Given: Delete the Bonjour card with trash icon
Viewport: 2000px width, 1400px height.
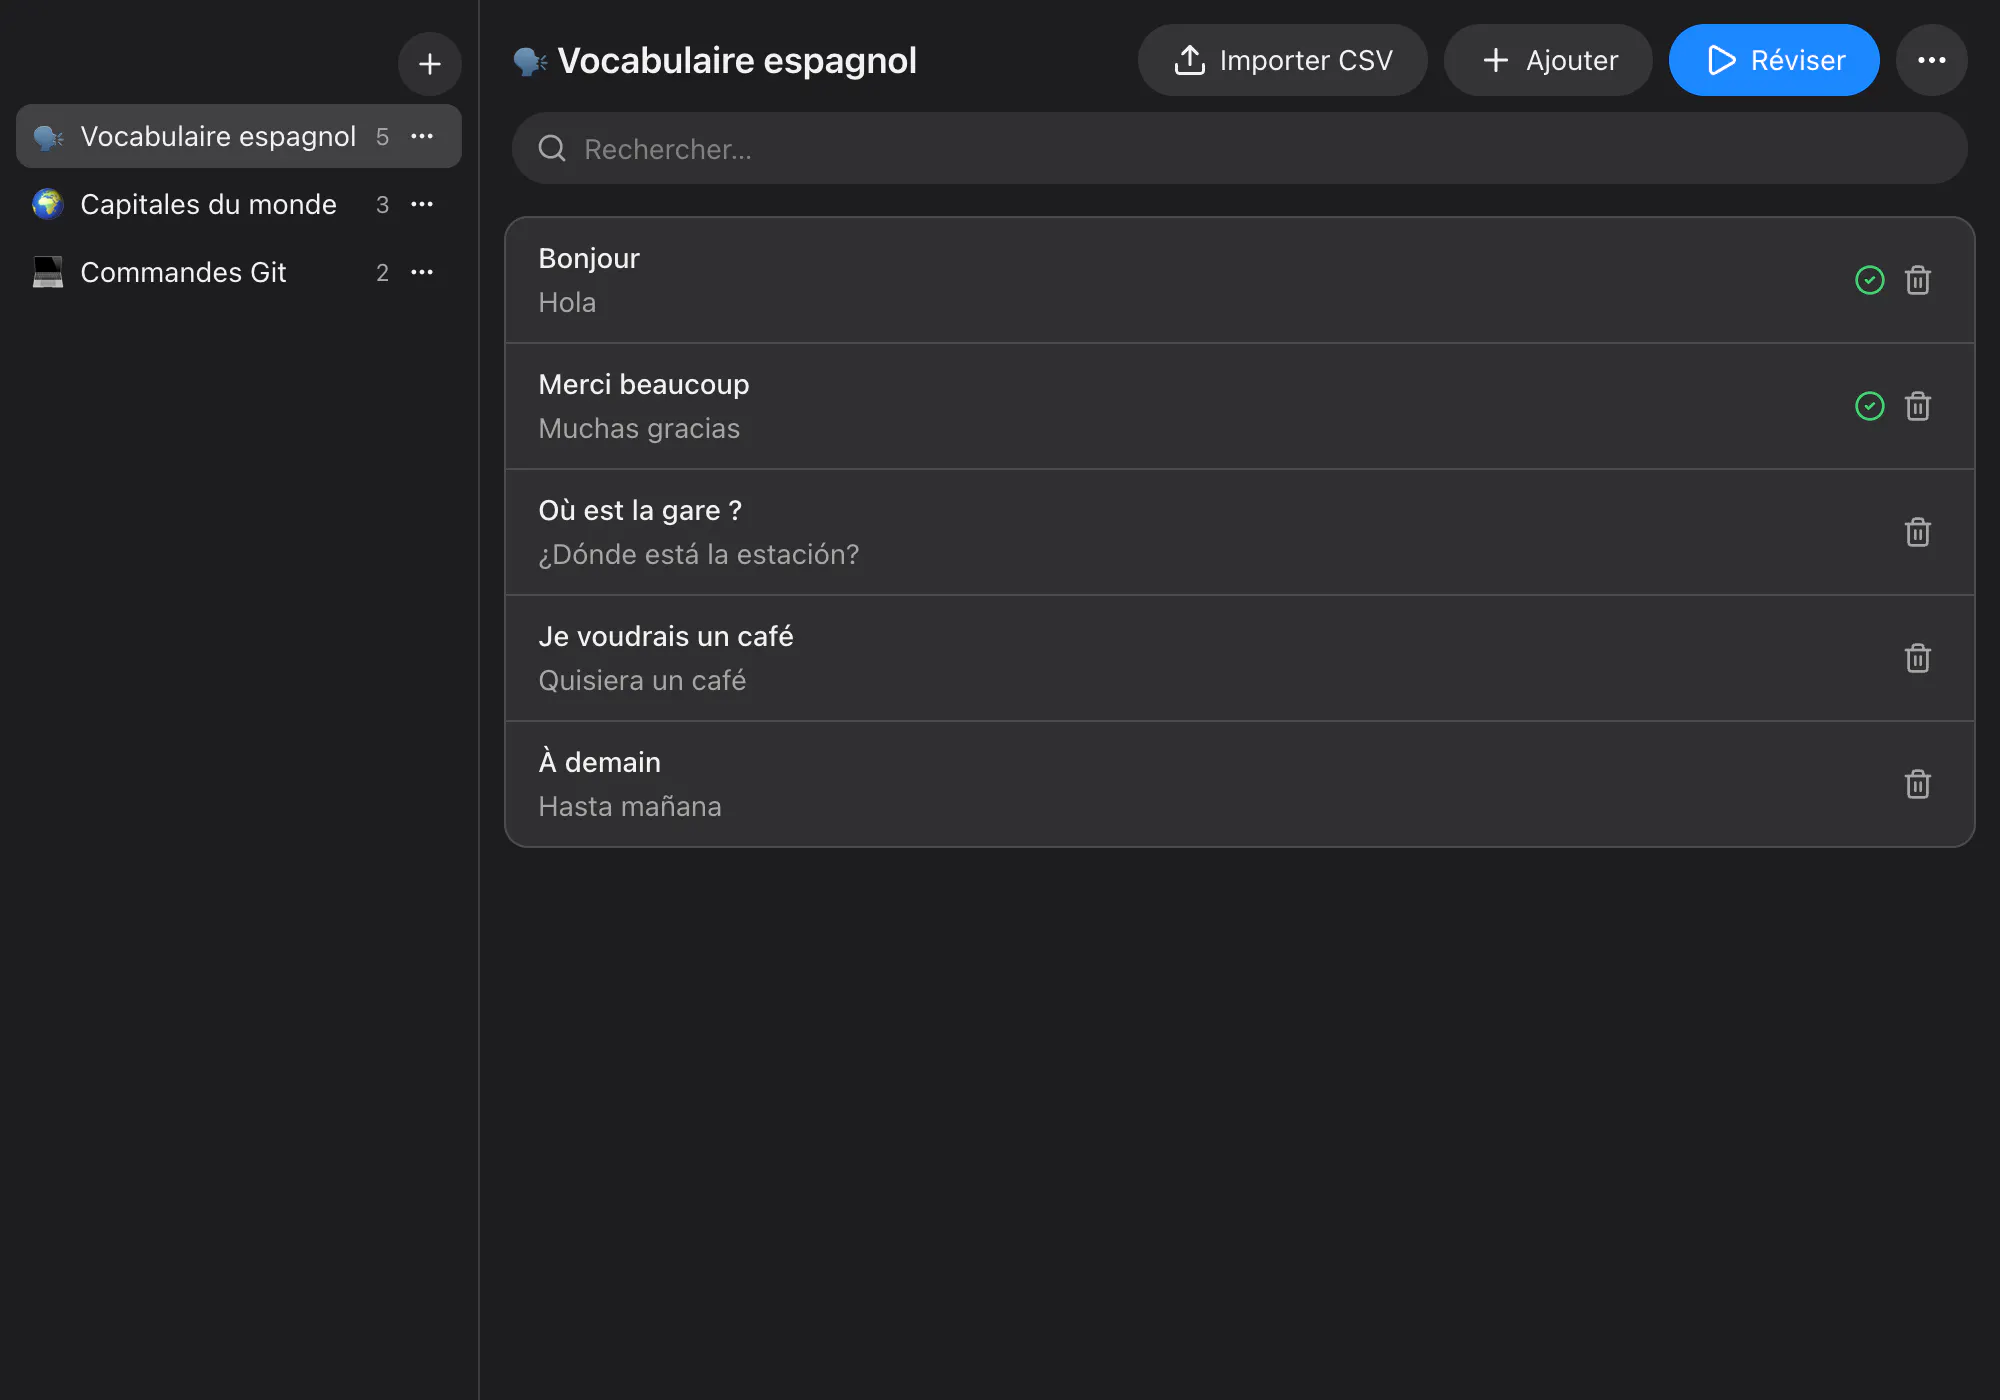Looking at the screenshot, I should (1917, 280).
